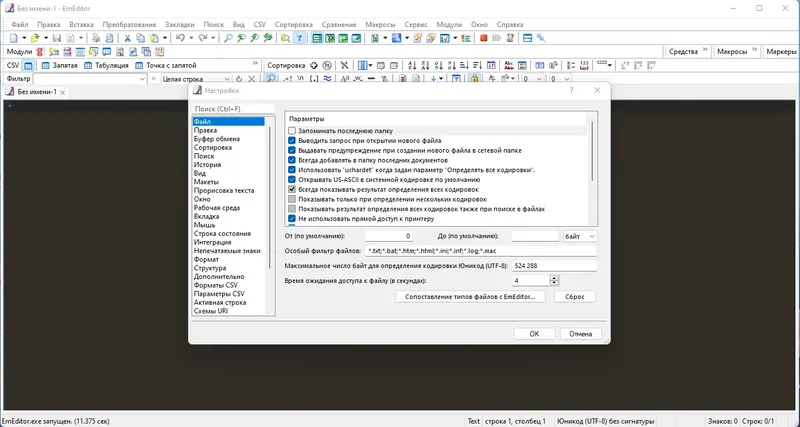Click the Undo arrow icon
Viewport: 800px width, 427px height.
pos(180,38)
